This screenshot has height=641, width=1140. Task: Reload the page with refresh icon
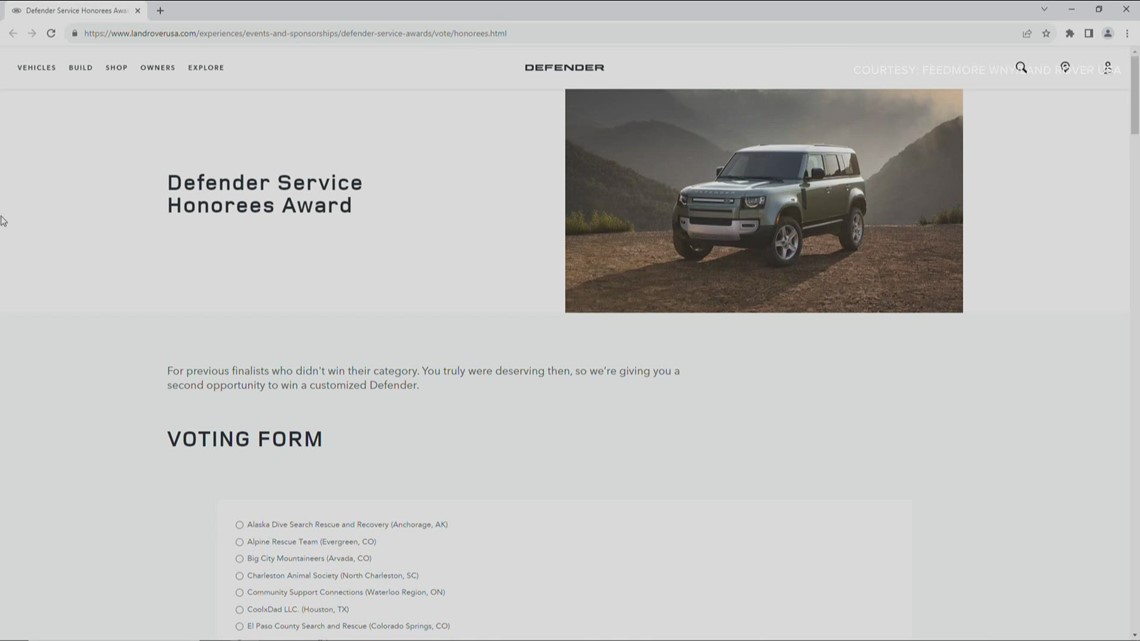pos(51,33)
